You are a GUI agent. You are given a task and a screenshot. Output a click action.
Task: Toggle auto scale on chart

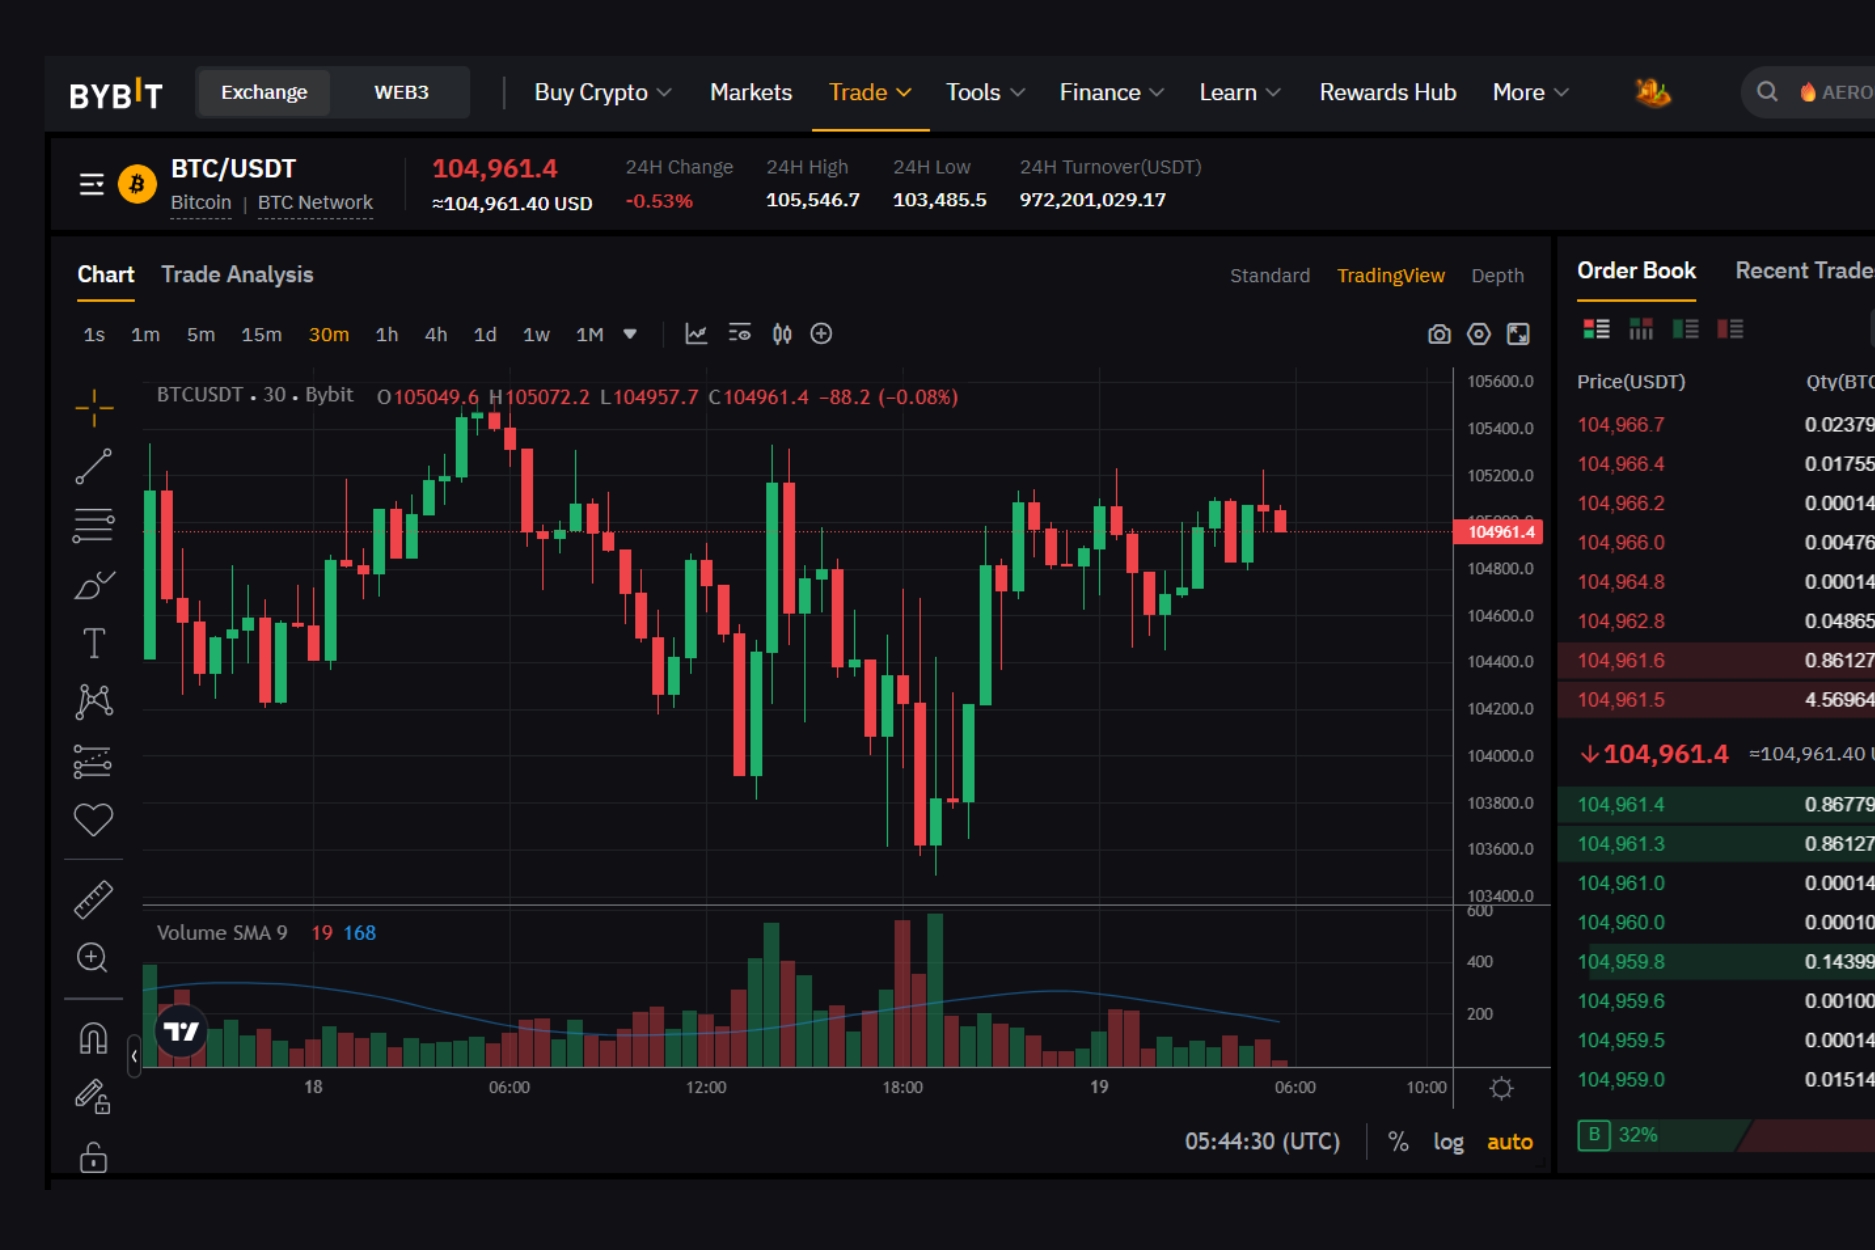point(1510,1142)
